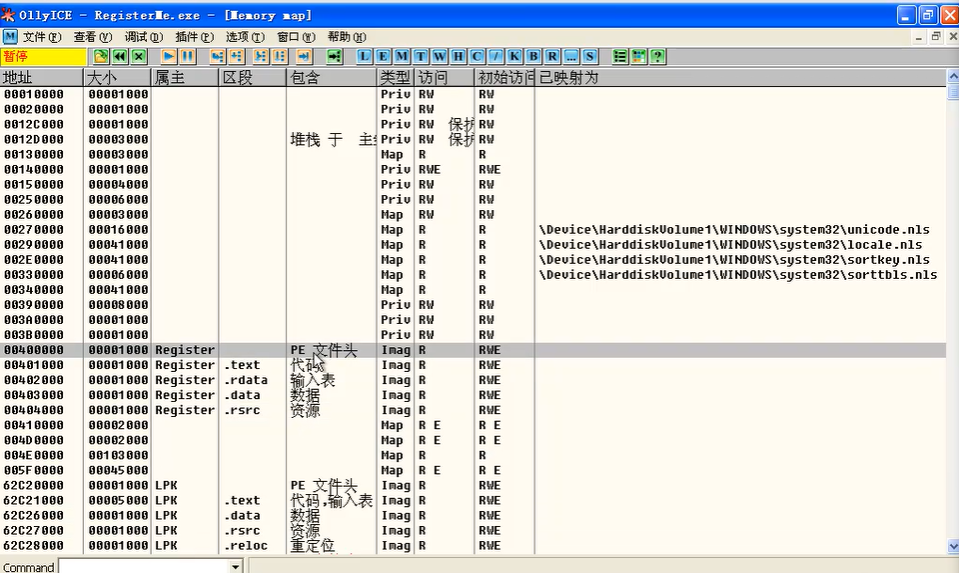Select the 00400000 PE 文件头 row
Viewport: 959px width, 573px height.
pos(473,350)
